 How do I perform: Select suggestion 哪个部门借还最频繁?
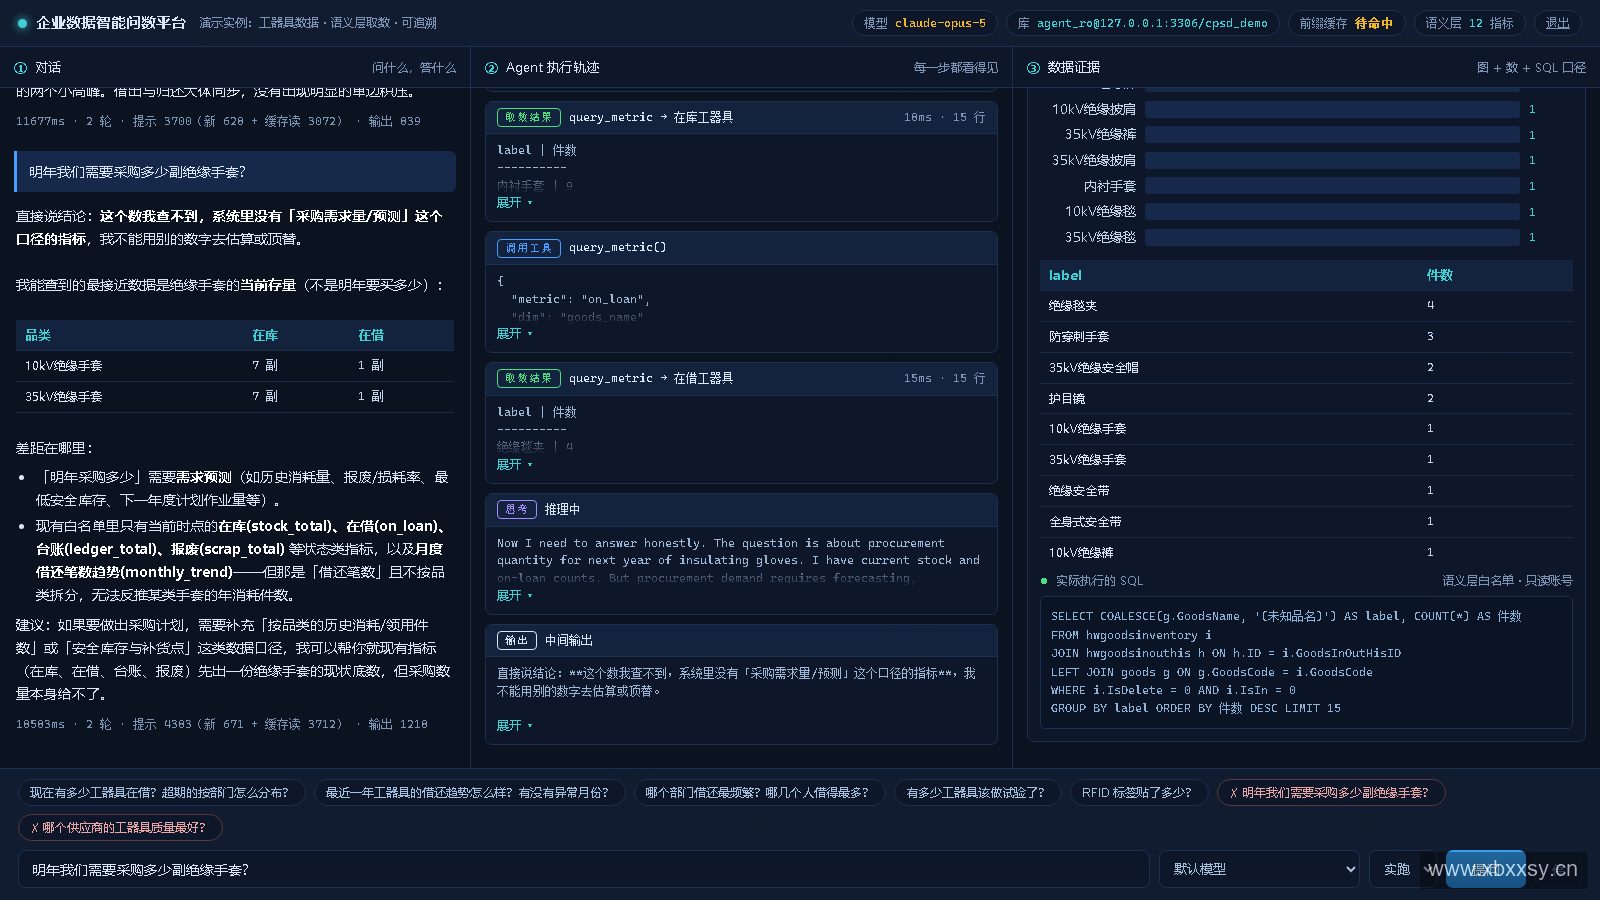pos(758,793)
